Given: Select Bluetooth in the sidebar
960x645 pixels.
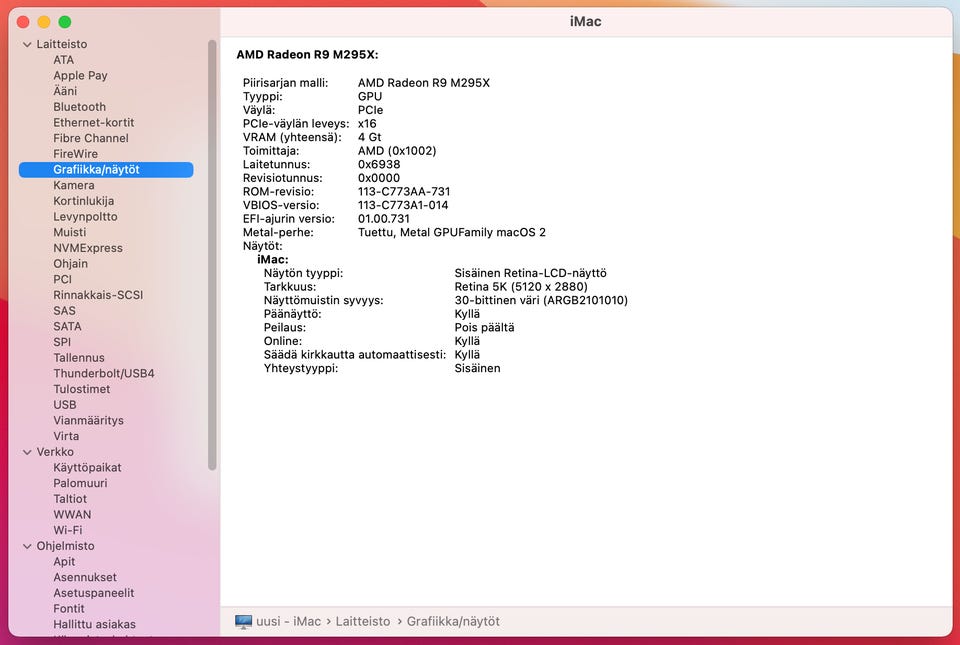Looking at the screenshot, I should pyautogui.click(x=80, y=107).
